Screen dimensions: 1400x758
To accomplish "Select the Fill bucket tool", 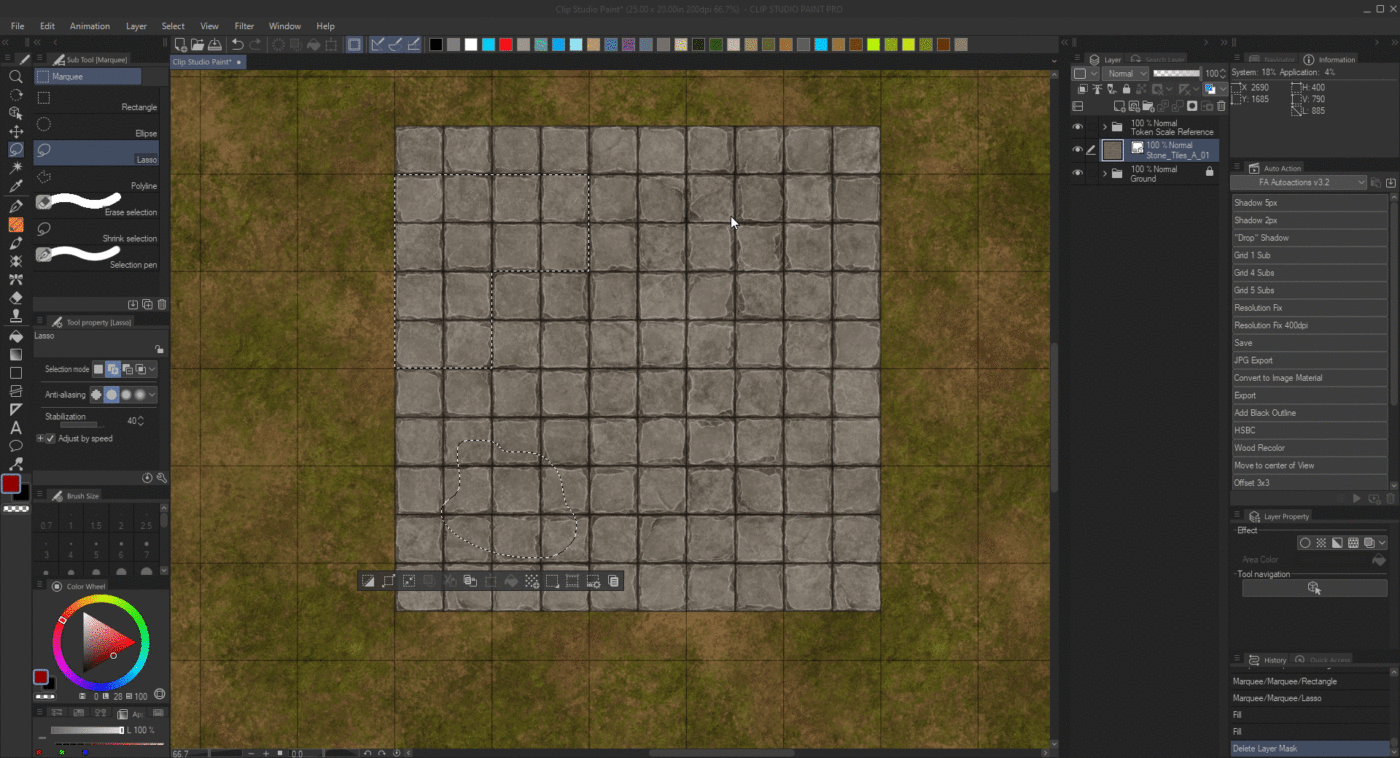I will (16, 336).
